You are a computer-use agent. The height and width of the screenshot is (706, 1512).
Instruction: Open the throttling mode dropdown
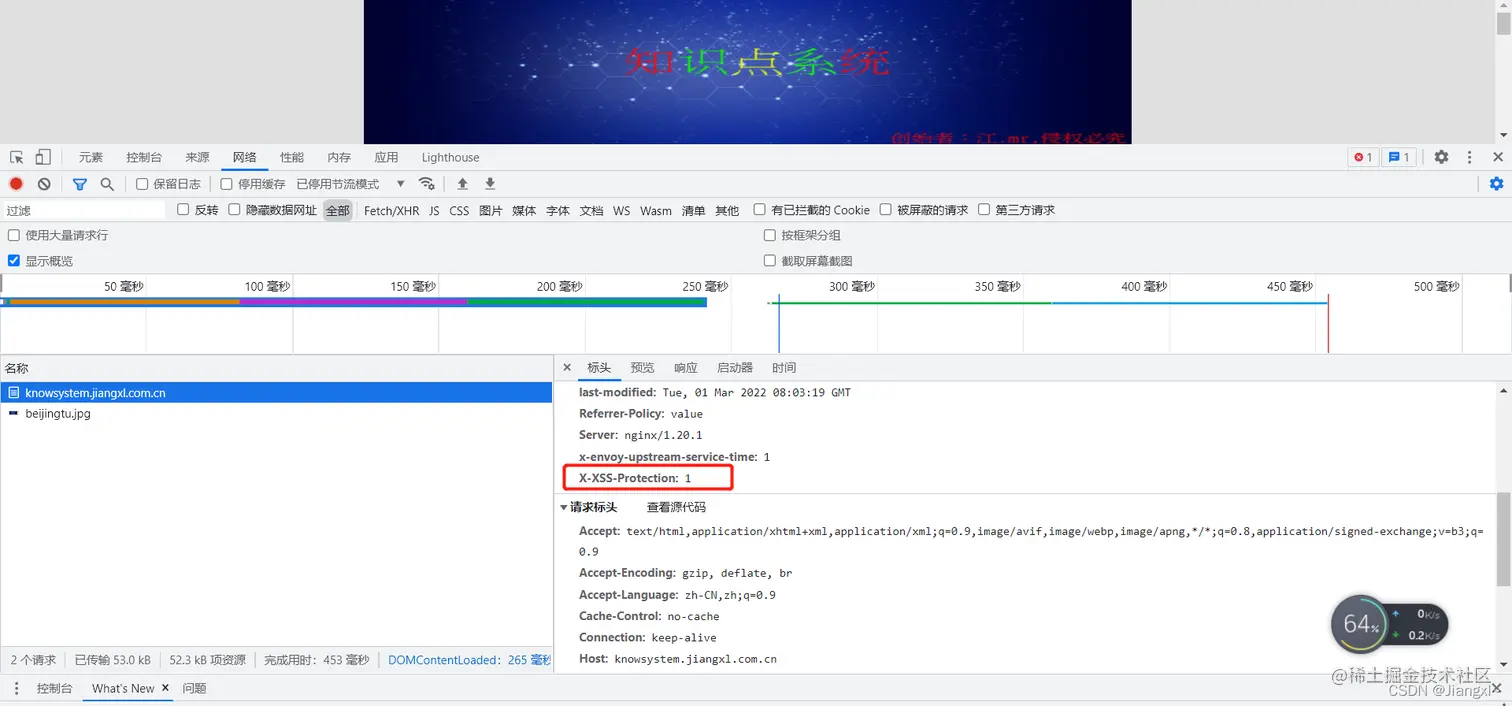351,184
